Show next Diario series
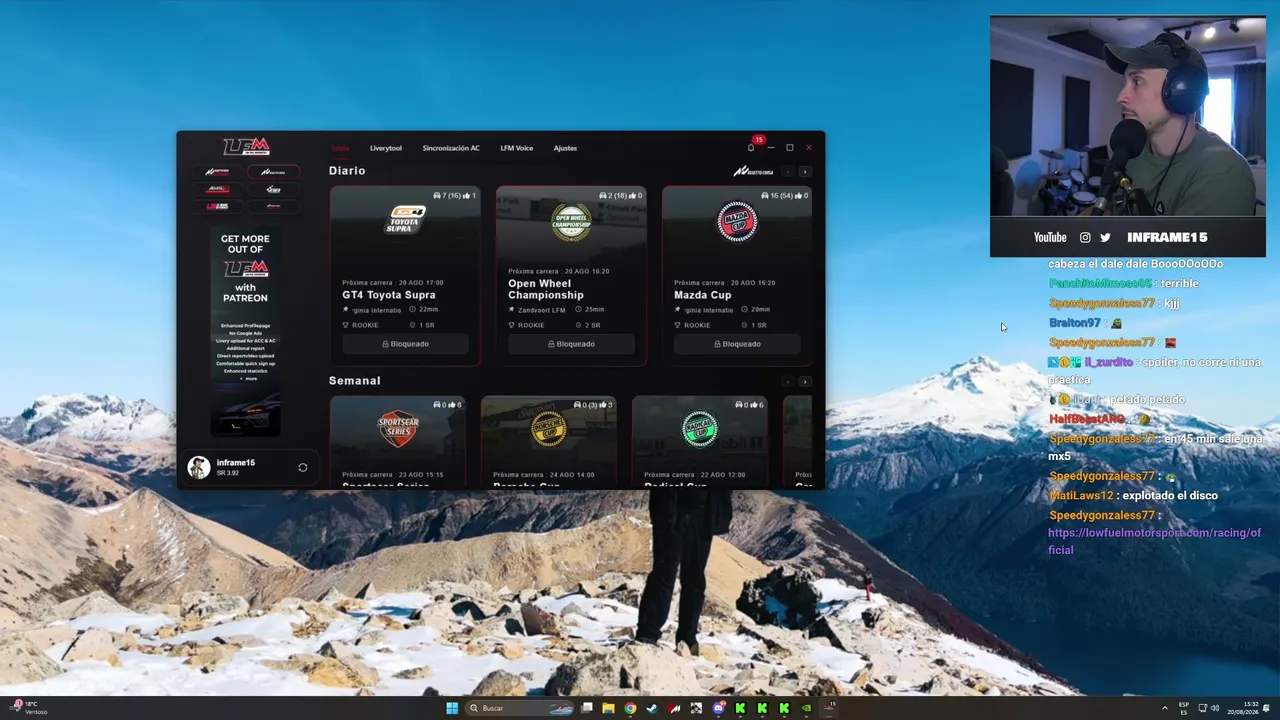1280x720 pixels. click(x=805, y=172)
